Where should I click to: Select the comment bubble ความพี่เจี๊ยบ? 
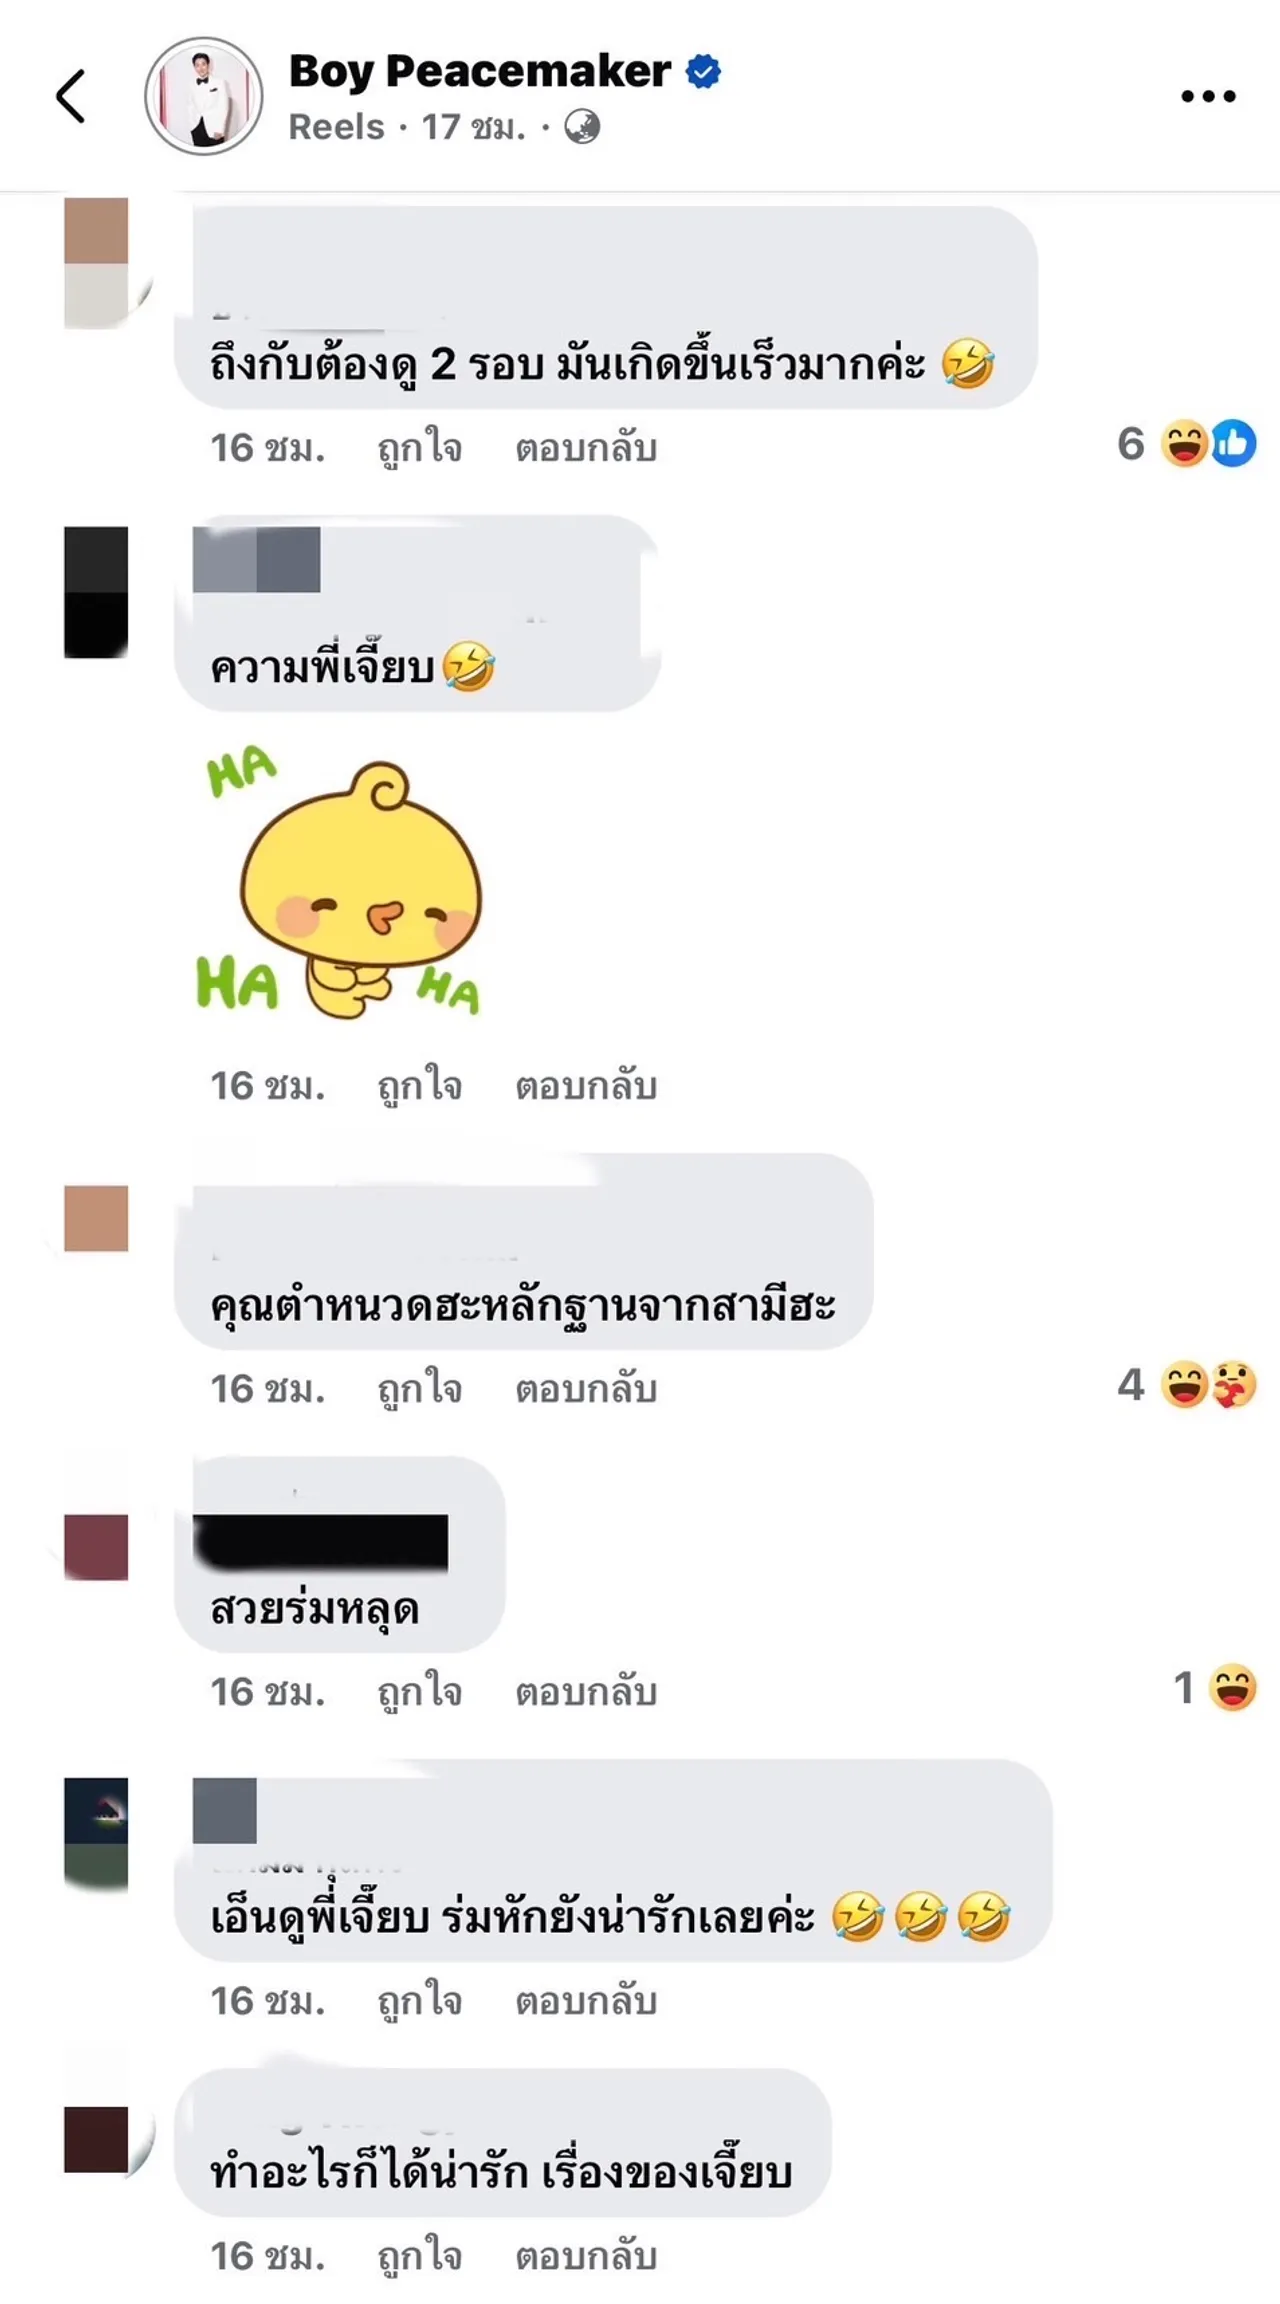pyautogui.click(x=417, y=613)
